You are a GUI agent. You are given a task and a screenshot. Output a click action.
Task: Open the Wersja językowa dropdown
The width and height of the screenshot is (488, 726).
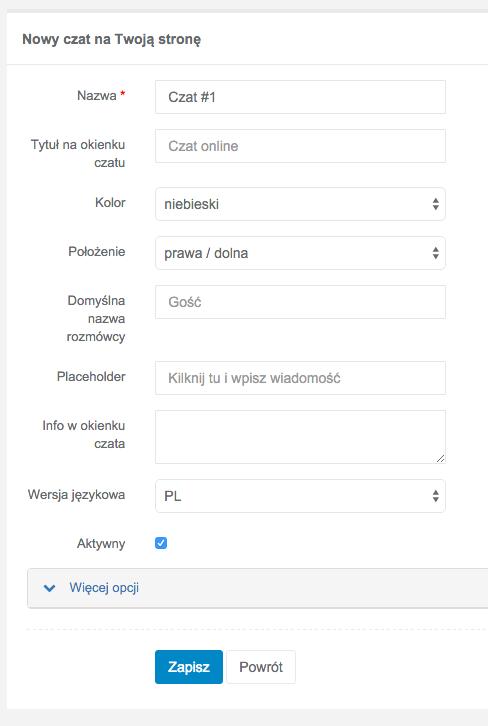click(x=300, y=496)
